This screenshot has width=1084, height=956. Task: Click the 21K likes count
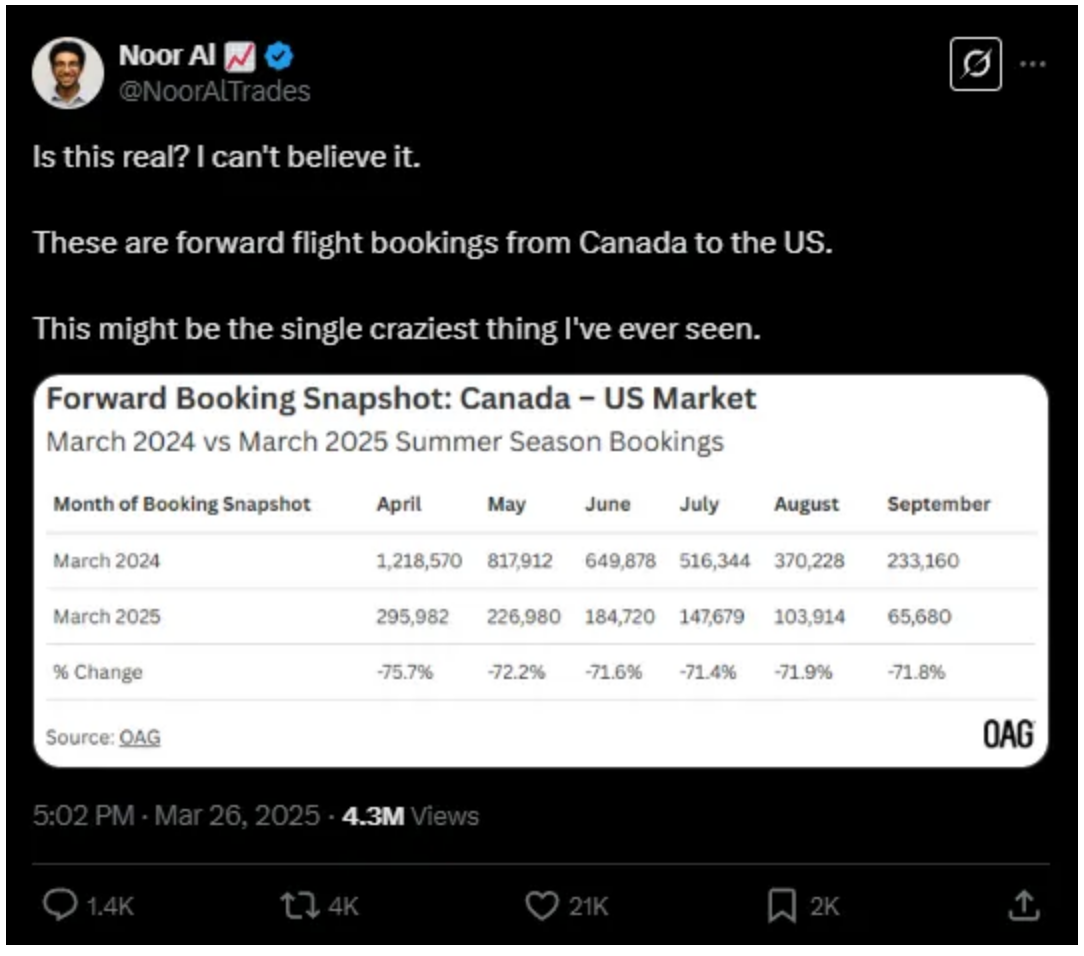pos(588,906)
